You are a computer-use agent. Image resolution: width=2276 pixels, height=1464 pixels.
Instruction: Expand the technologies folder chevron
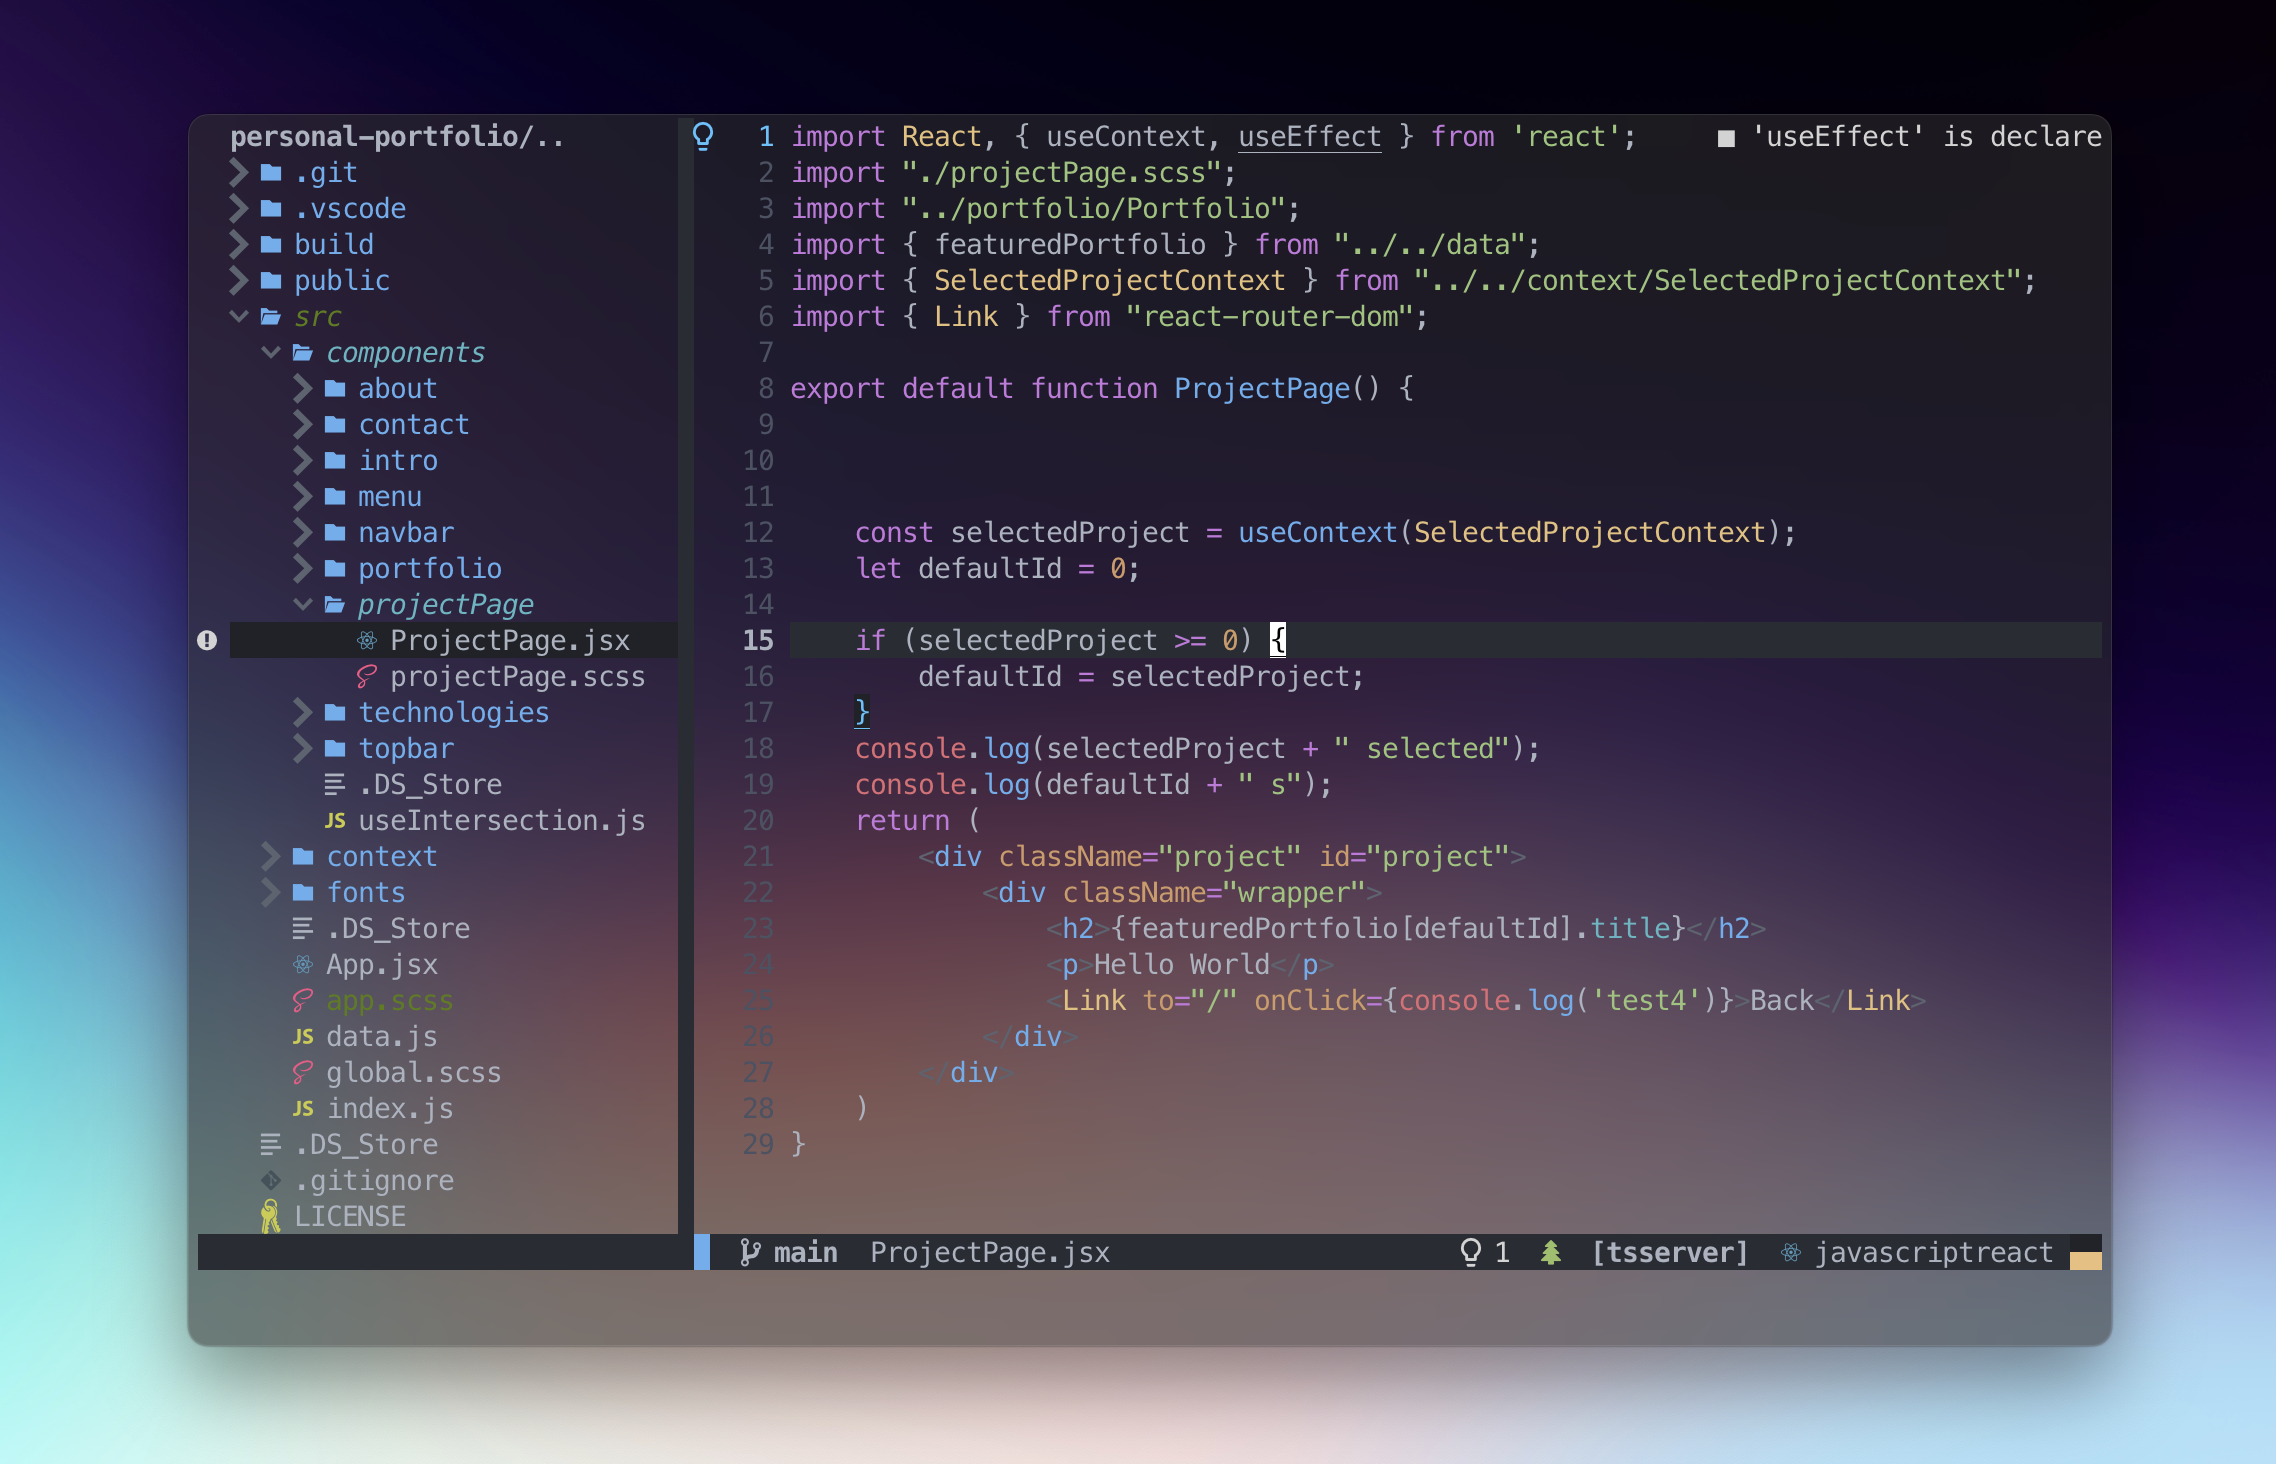pos(302,712)
